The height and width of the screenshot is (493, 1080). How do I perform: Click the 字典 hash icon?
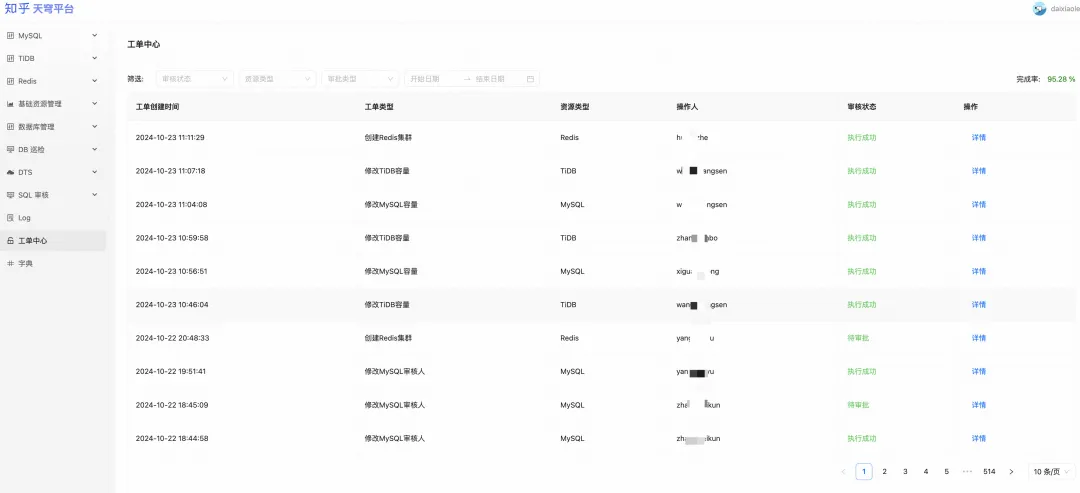(10, 264)
